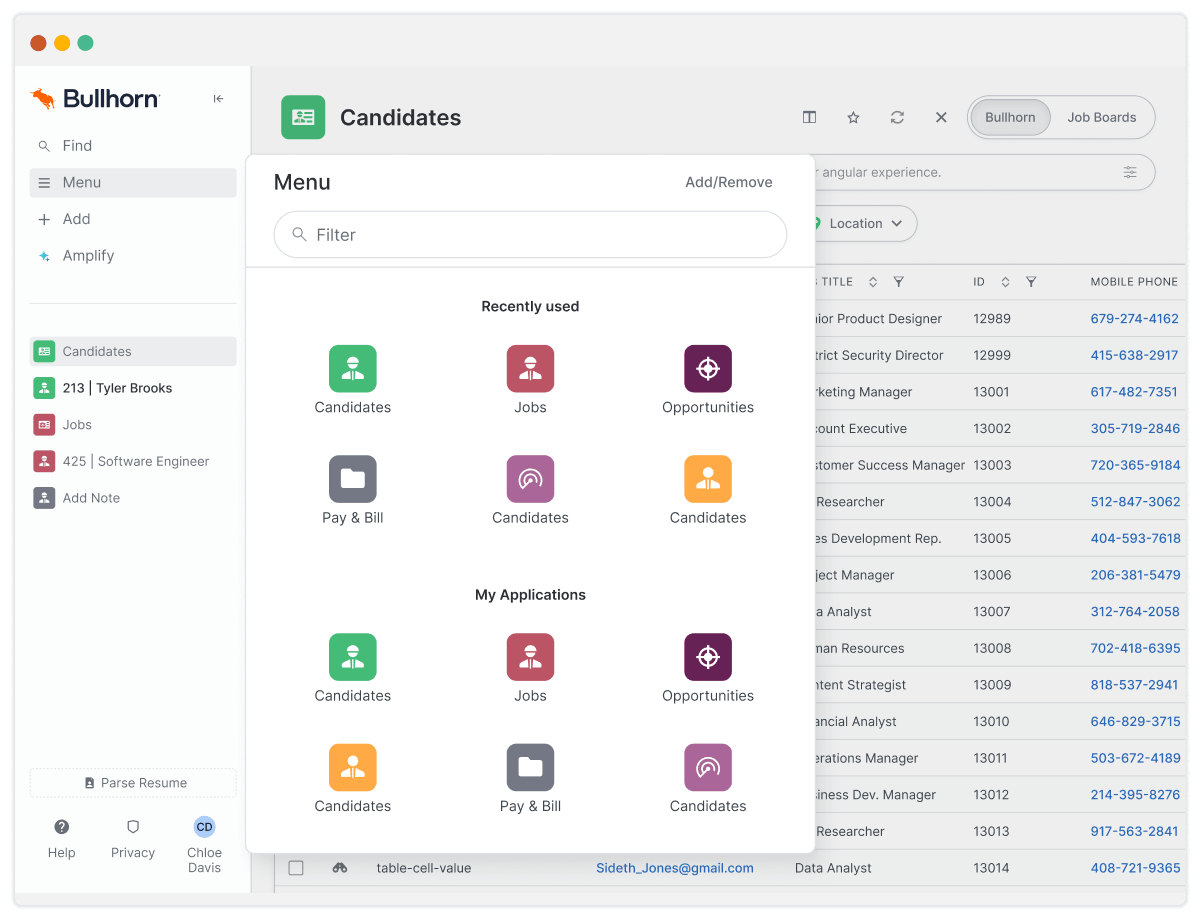Sort the table by ID column arrows
This screenshot has height=920, width=1200.
coord(1005,282)
